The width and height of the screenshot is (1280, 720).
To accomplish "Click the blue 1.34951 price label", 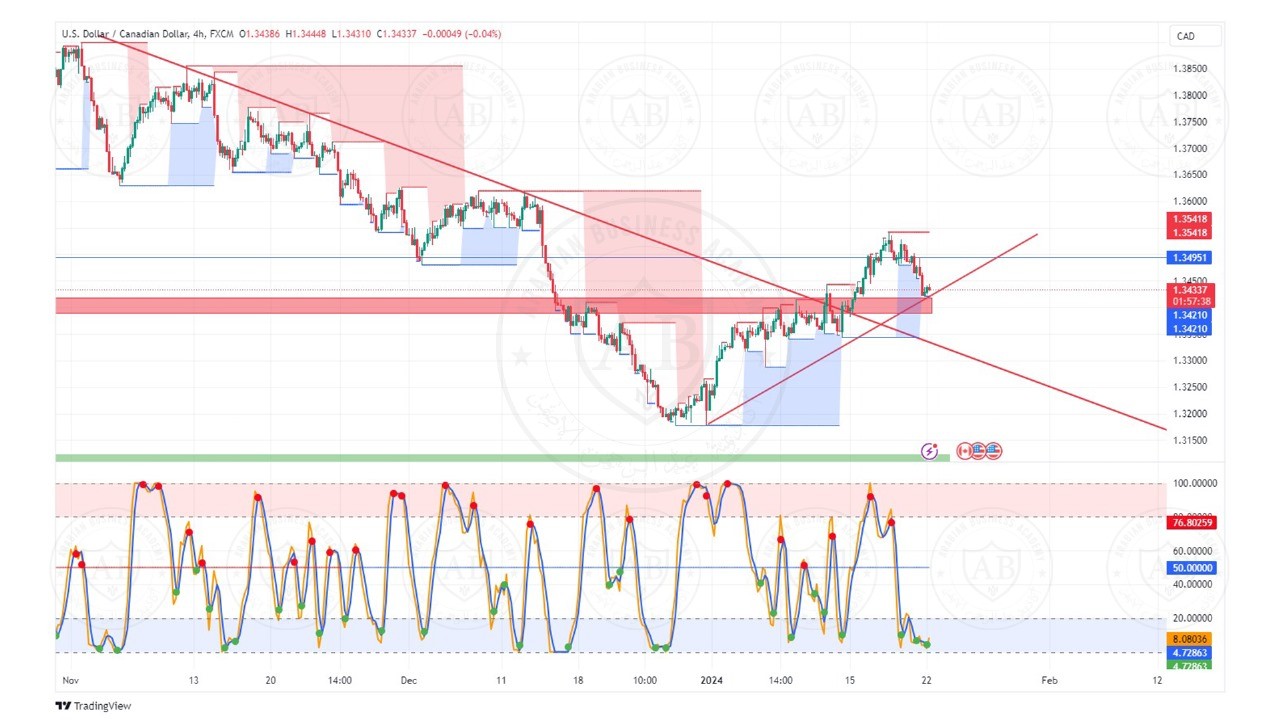I will pos(1190,257).
